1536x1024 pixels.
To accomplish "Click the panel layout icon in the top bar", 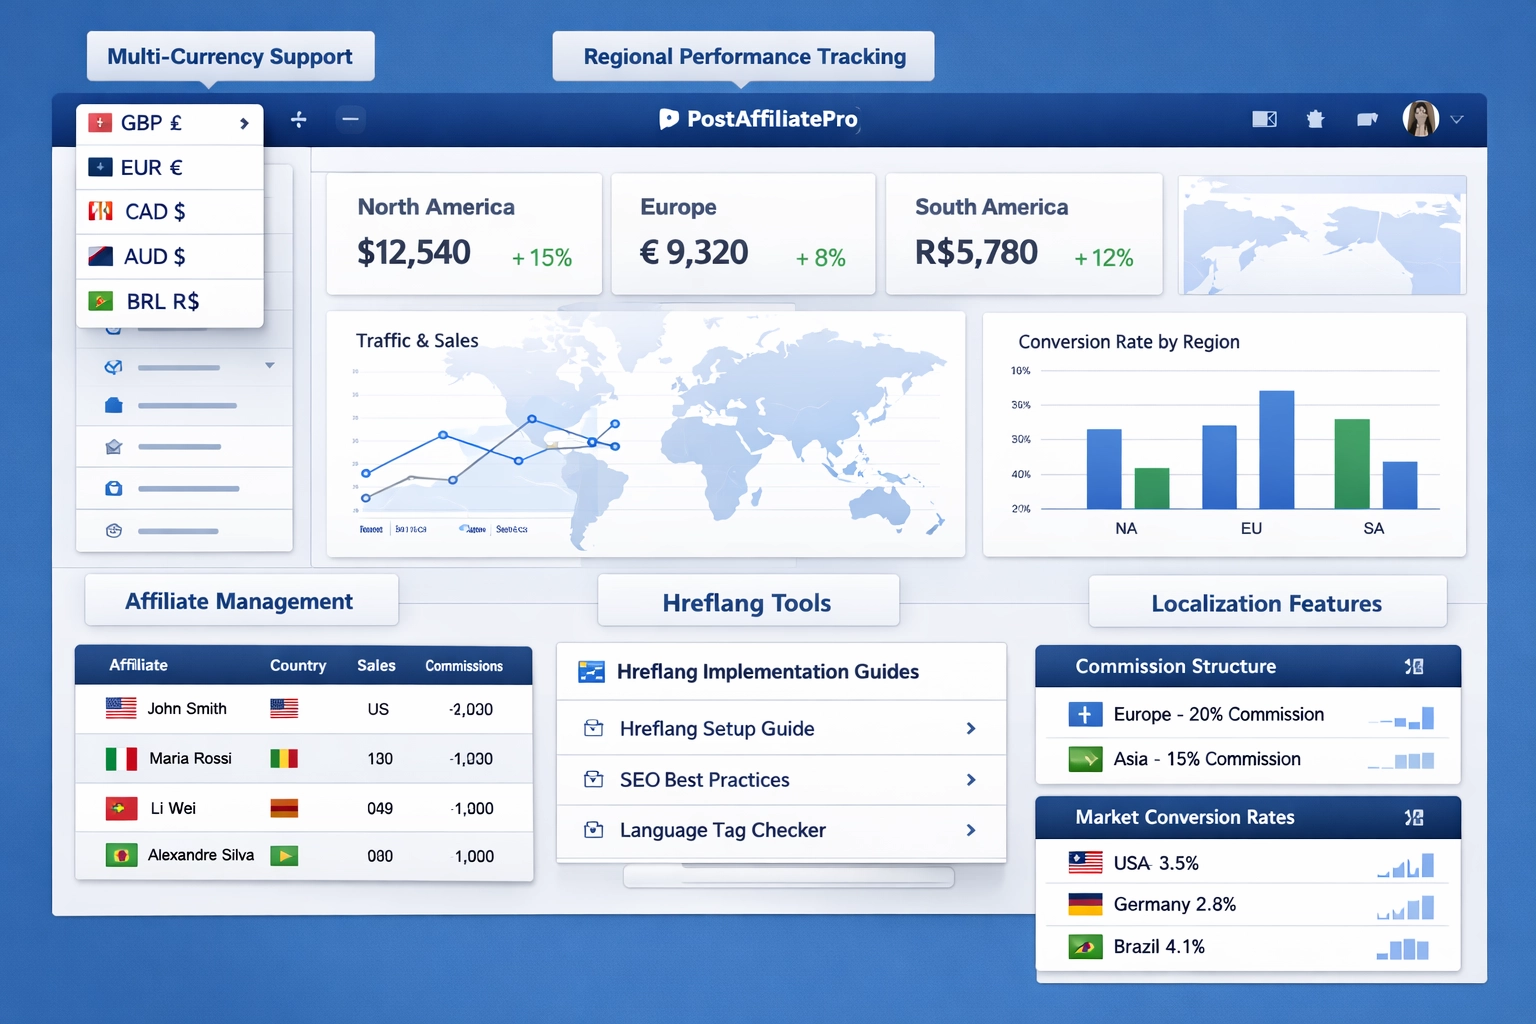I will 1263,118.
